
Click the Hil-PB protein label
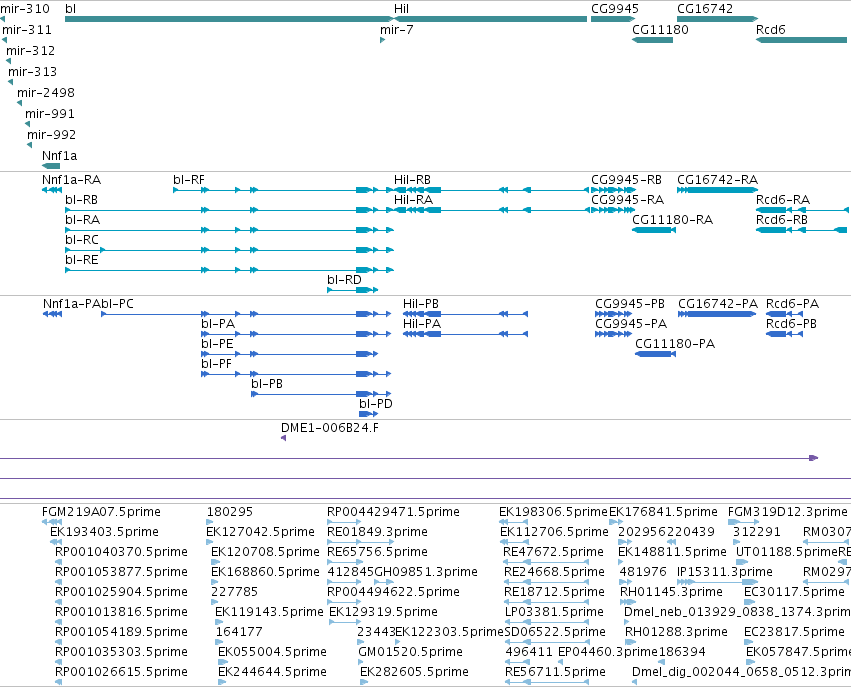(421, 304)
